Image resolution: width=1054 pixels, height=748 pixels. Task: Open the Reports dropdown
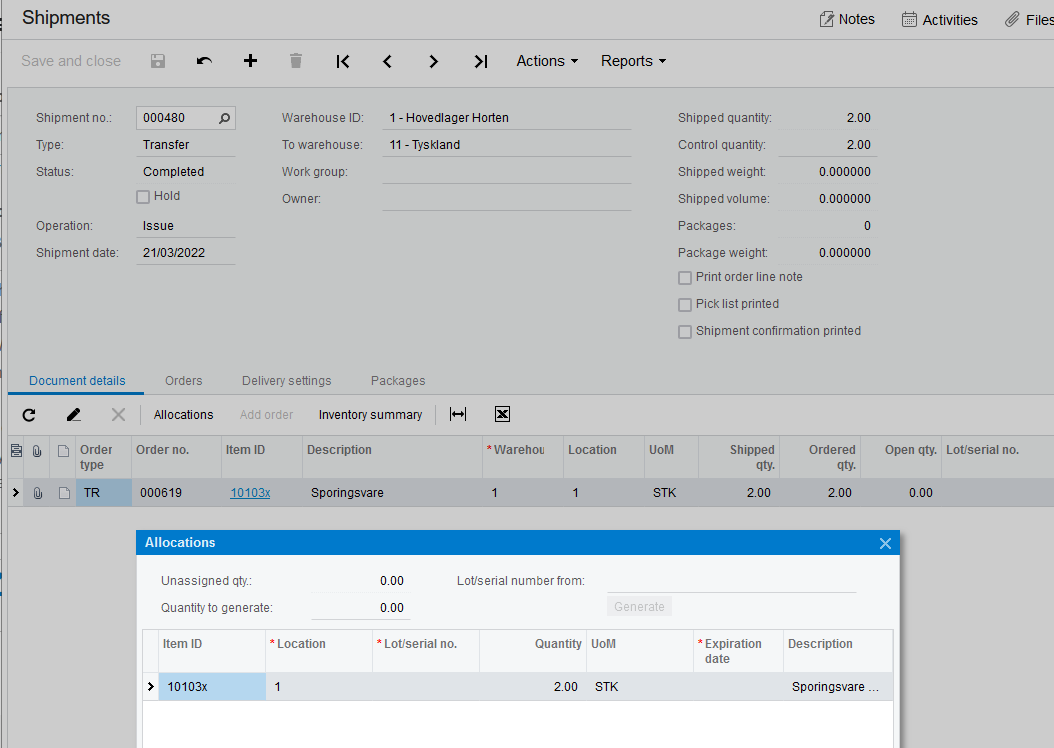coord(632,61)
